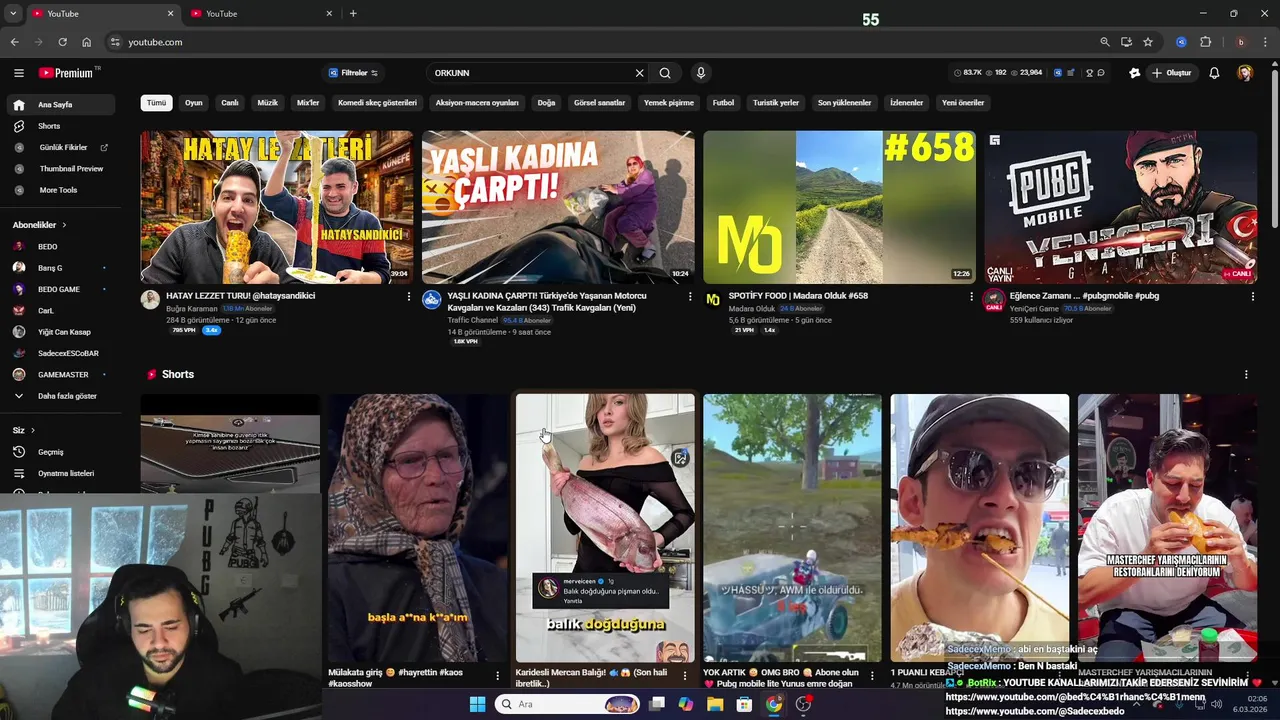Play the SPOTIFY FOOD #658 thumbnail
This screenshot has width=1280, height=720.
839,207
